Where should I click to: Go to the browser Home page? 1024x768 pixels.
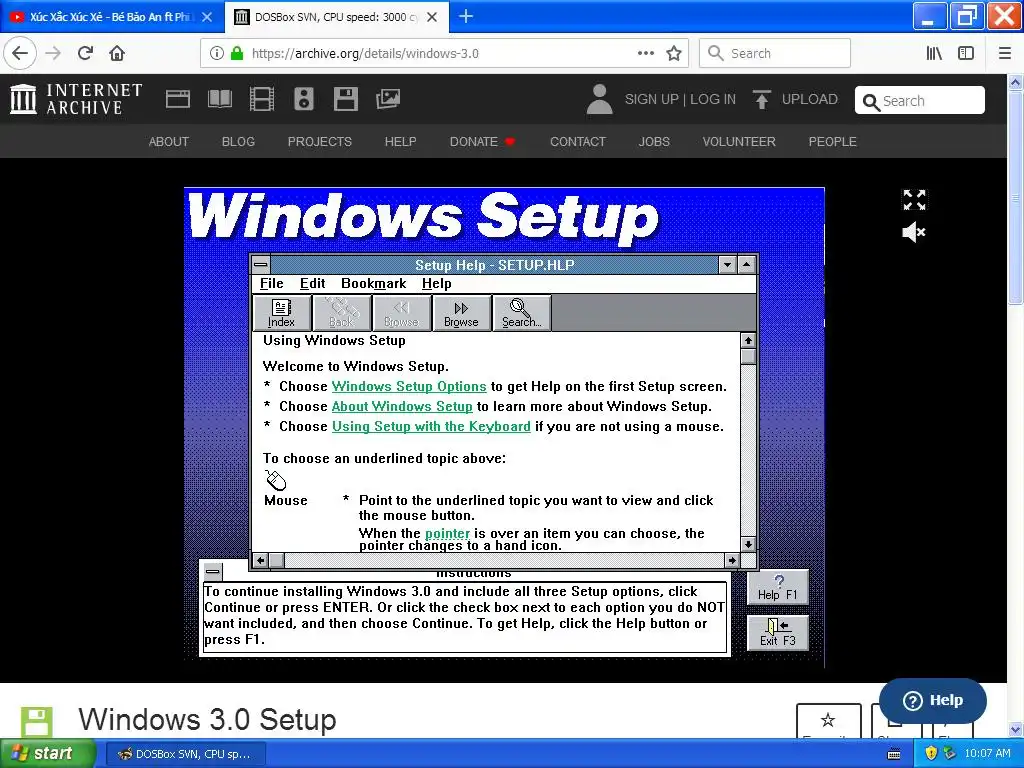pos(117,53)
